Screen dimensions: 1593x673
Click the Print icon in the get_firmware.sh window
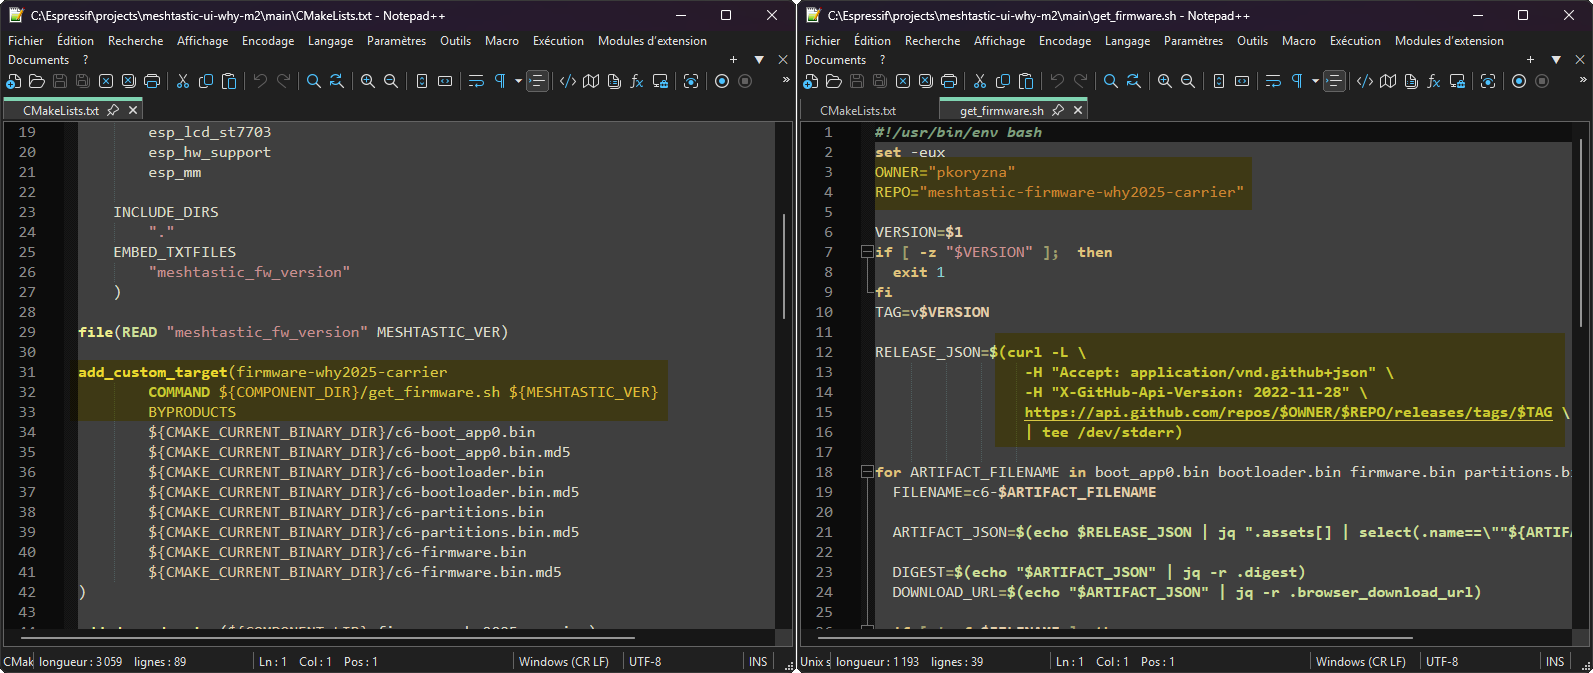pyautogui.click(x=949, y=81)
